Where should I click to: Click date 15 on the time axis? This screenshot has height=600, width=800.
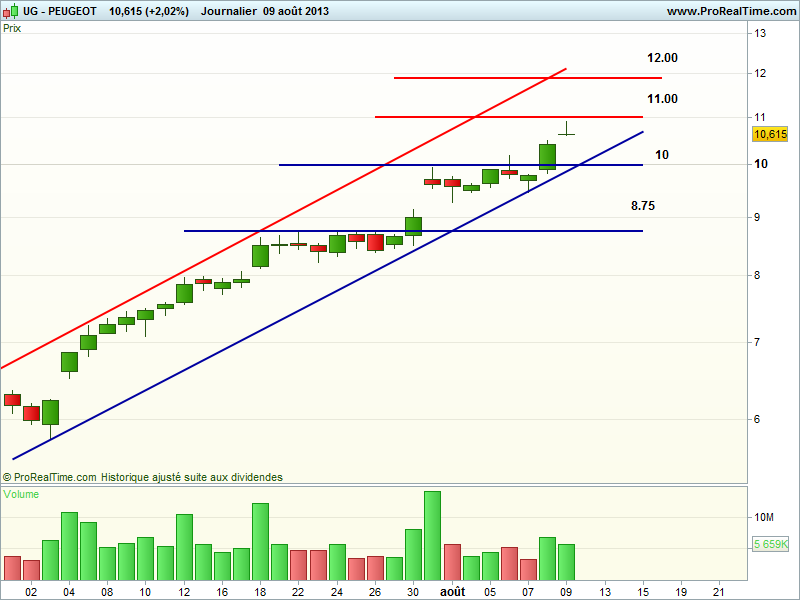coord(643,592)
